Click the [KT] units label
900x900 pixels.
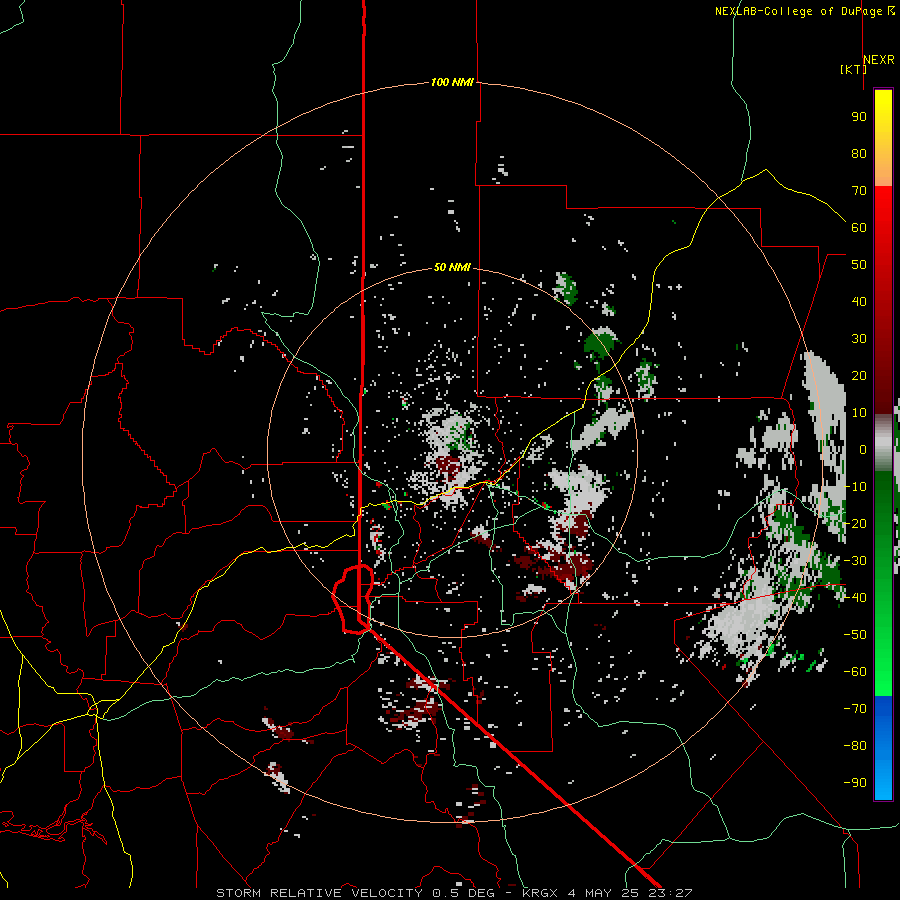[x=854, y=69]
